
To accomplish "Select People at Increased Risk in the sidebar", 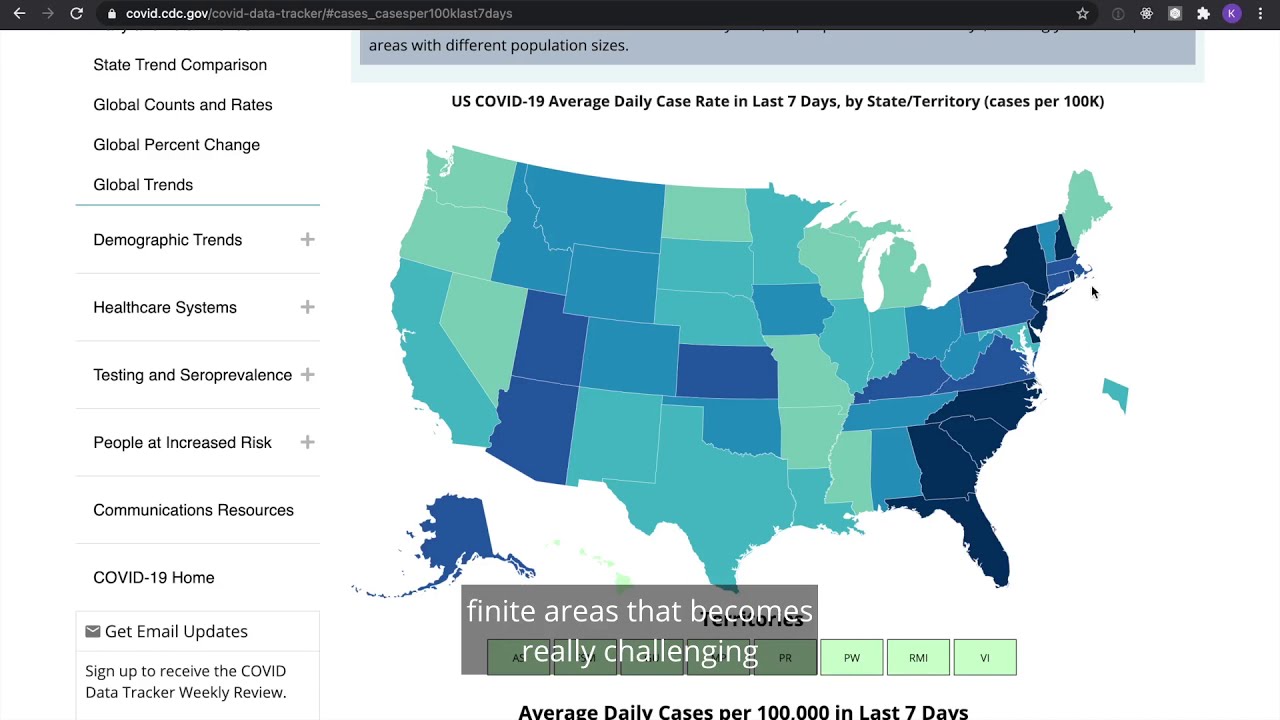I will coord(182,443).
